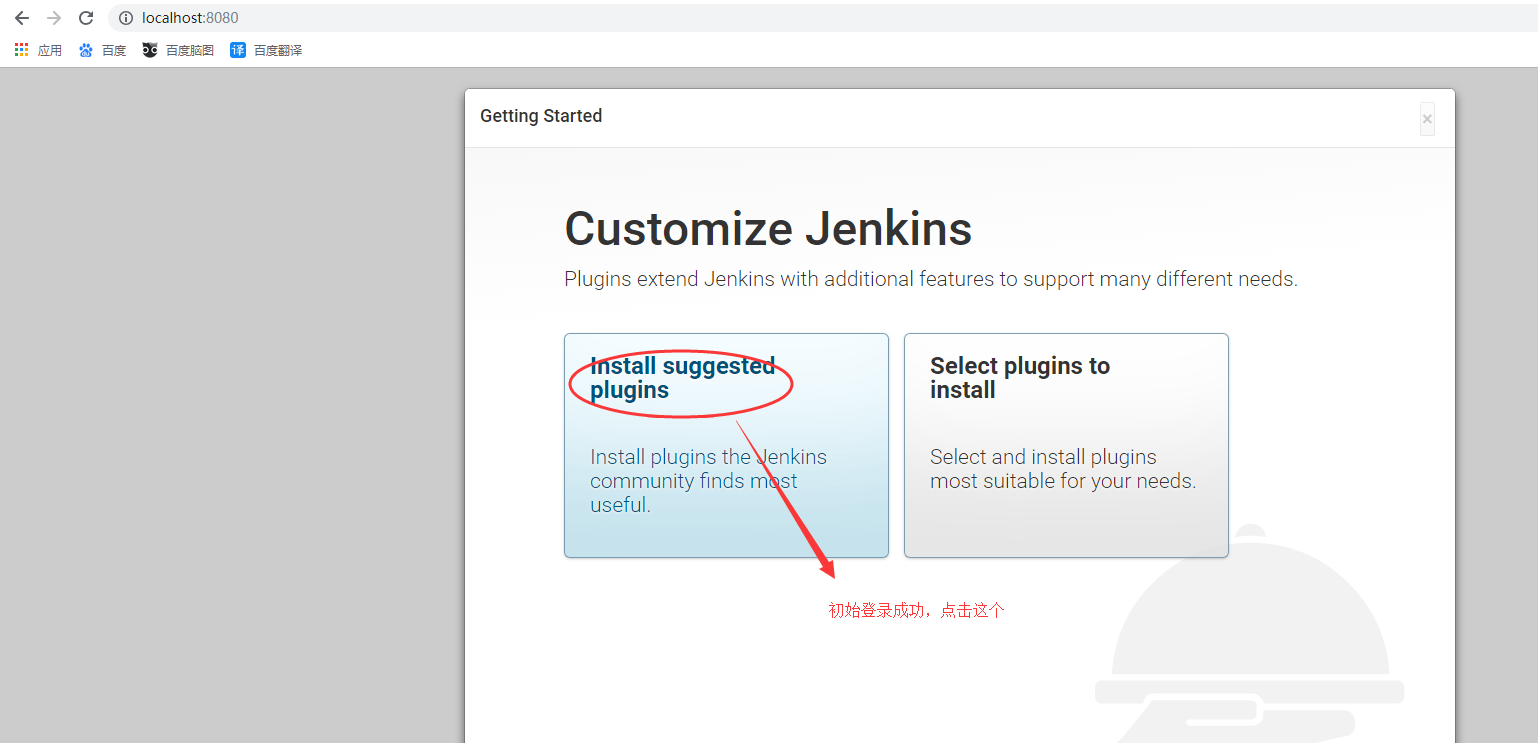
Task: Click the Customize Jenkins heading
Action: click(x=768, y=229)
